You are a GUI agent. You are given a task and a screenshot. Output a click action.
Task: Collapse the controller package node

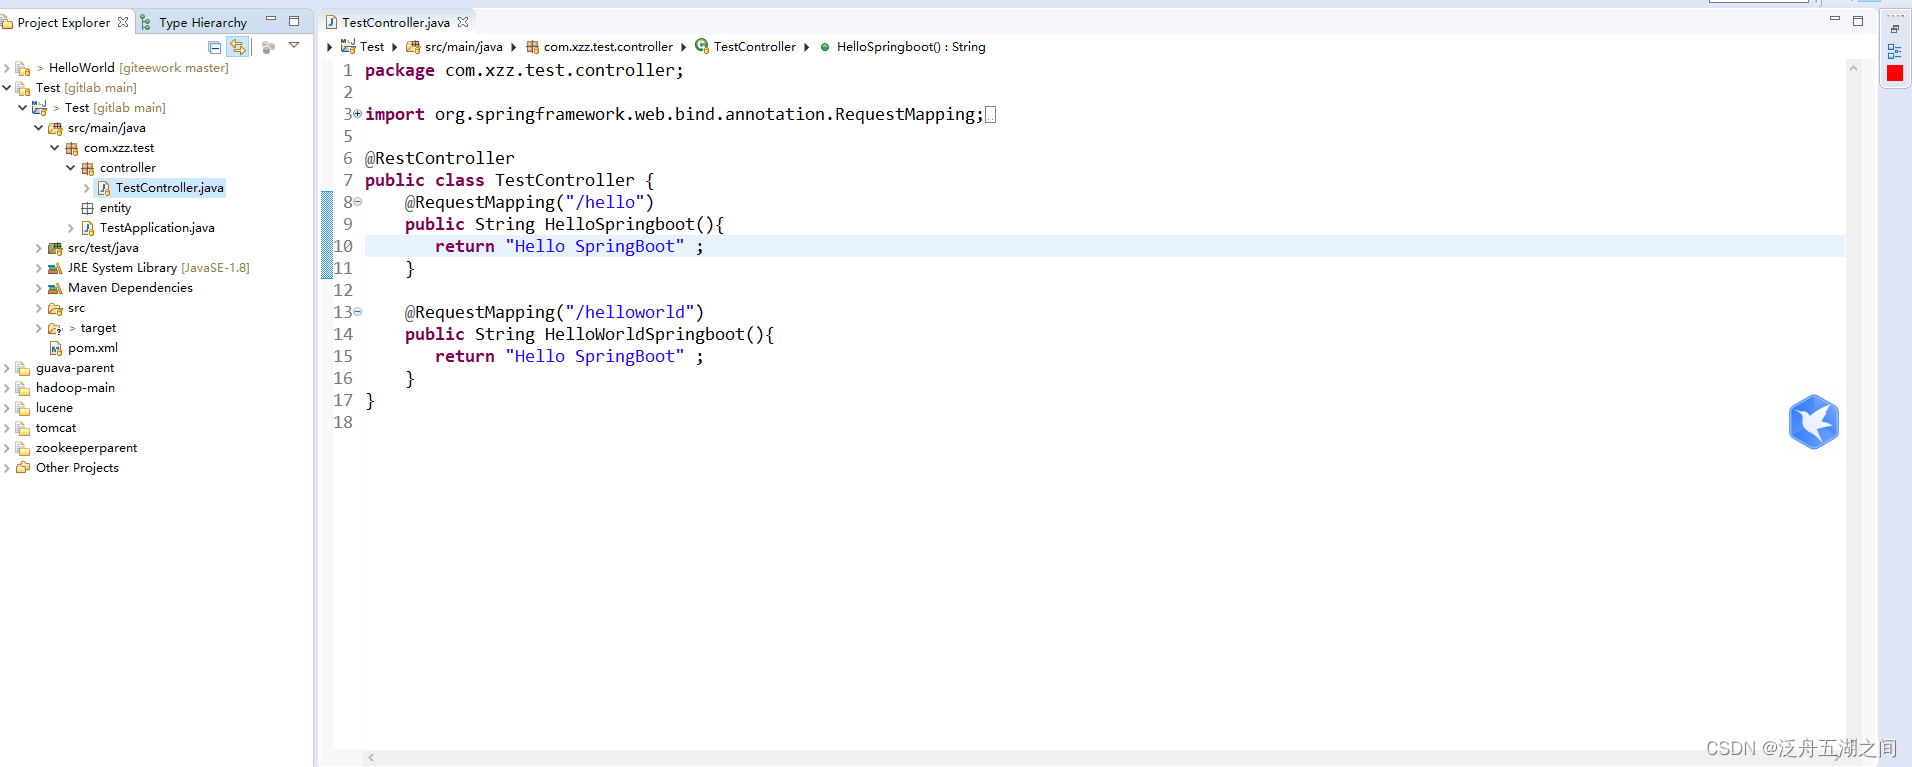(x=71, y=168)
